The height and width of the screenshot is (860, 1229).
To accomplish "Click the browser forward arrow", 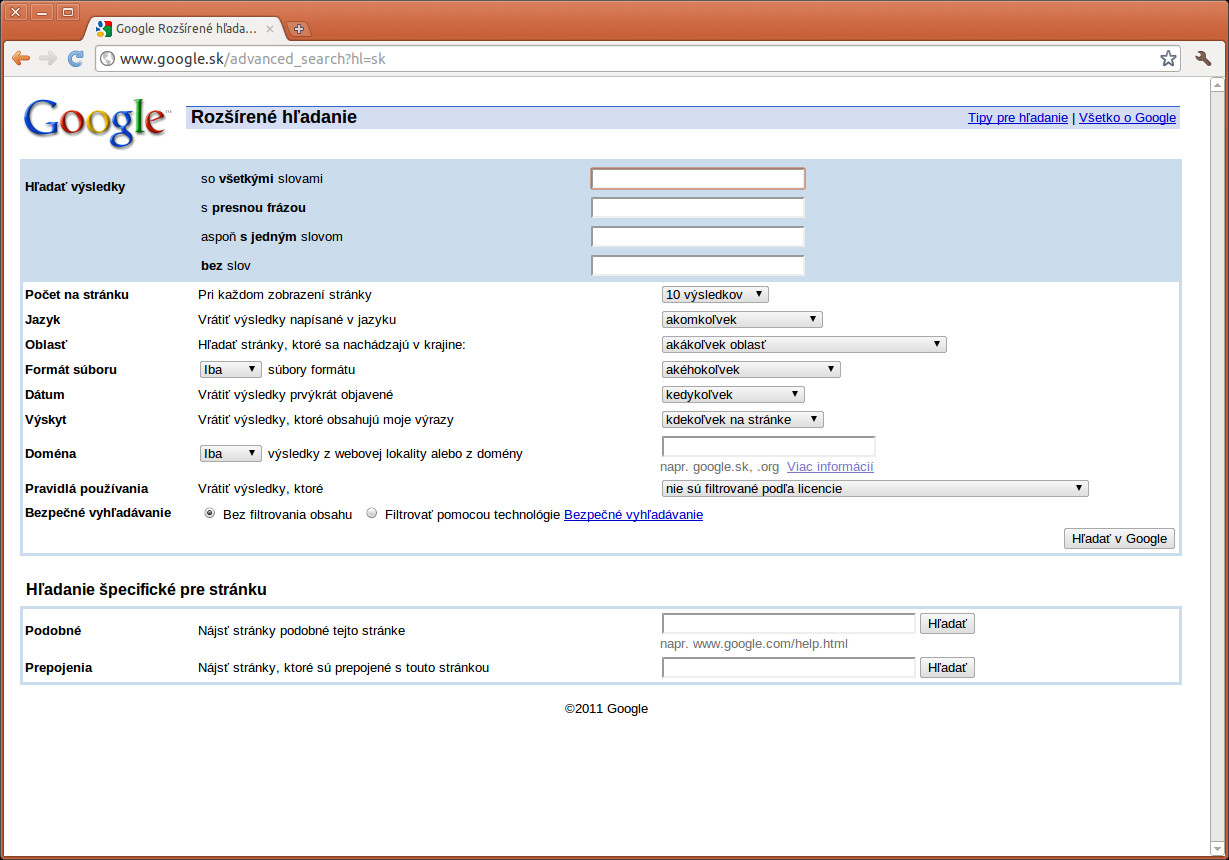I will point(48,58).
